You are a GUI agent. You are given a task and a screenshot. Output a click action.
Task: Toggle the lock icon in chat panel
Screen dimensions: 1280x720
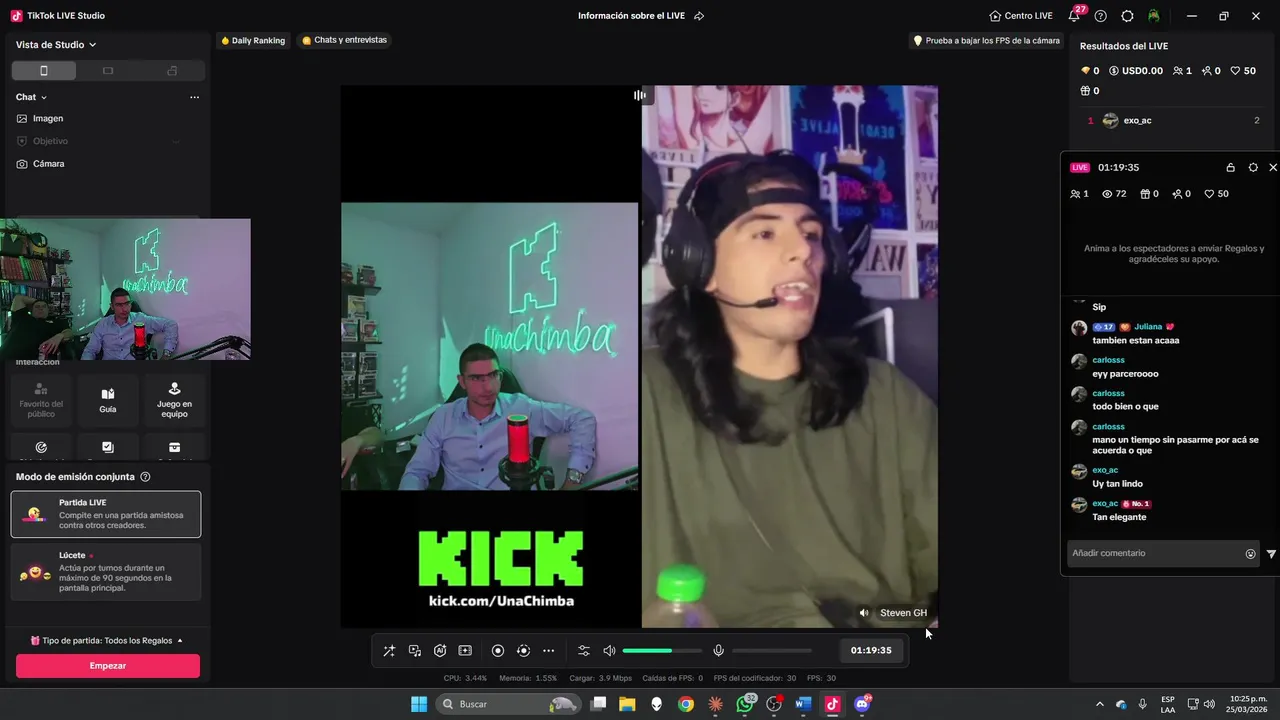point(1230,167)
